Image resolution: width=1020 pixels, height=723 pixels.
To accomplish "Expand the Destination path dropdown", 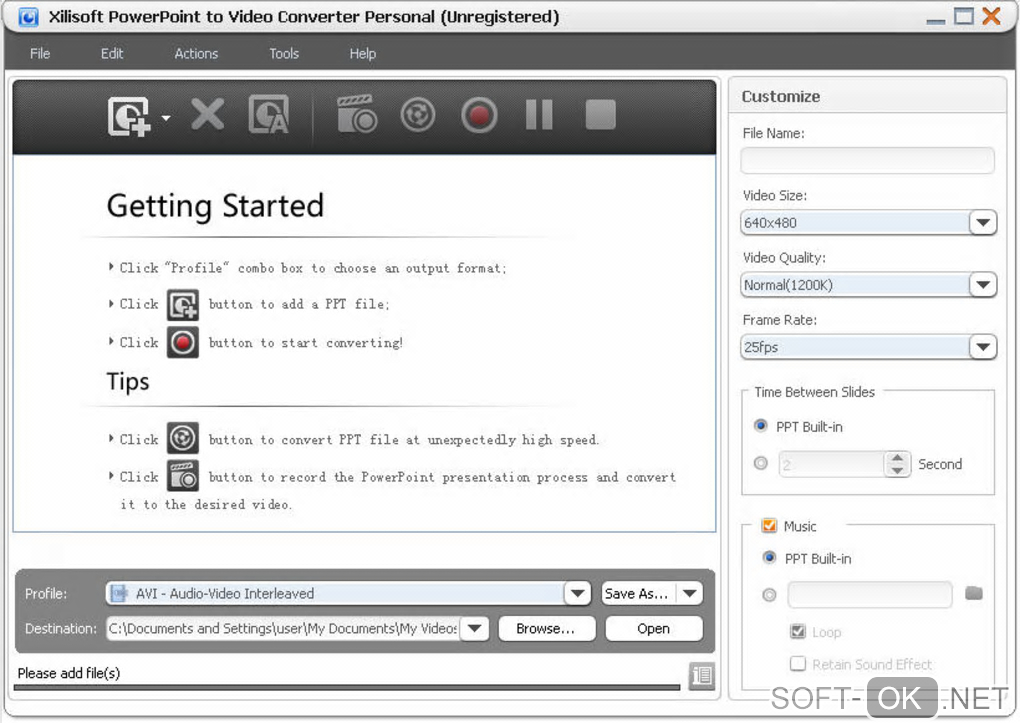I will coord(475,628).
